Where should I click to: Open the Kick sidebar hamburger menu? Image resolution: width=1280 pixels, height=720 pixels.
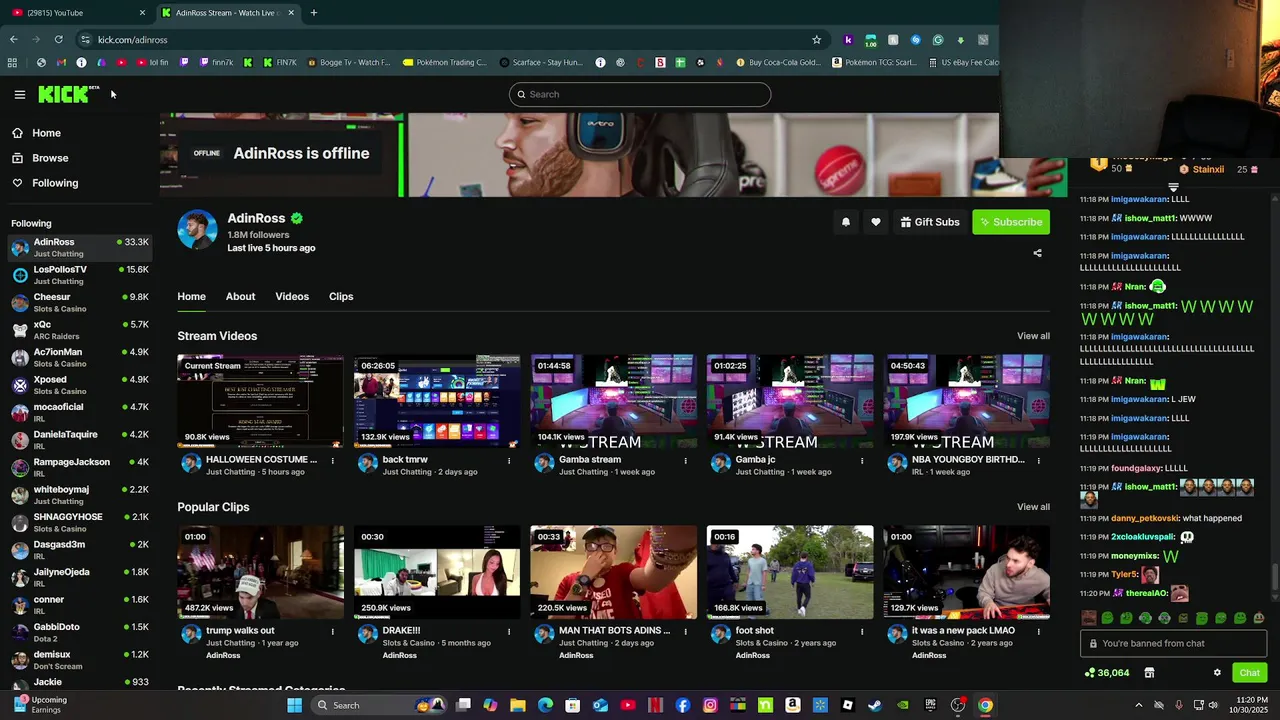[x=20, y=95]
